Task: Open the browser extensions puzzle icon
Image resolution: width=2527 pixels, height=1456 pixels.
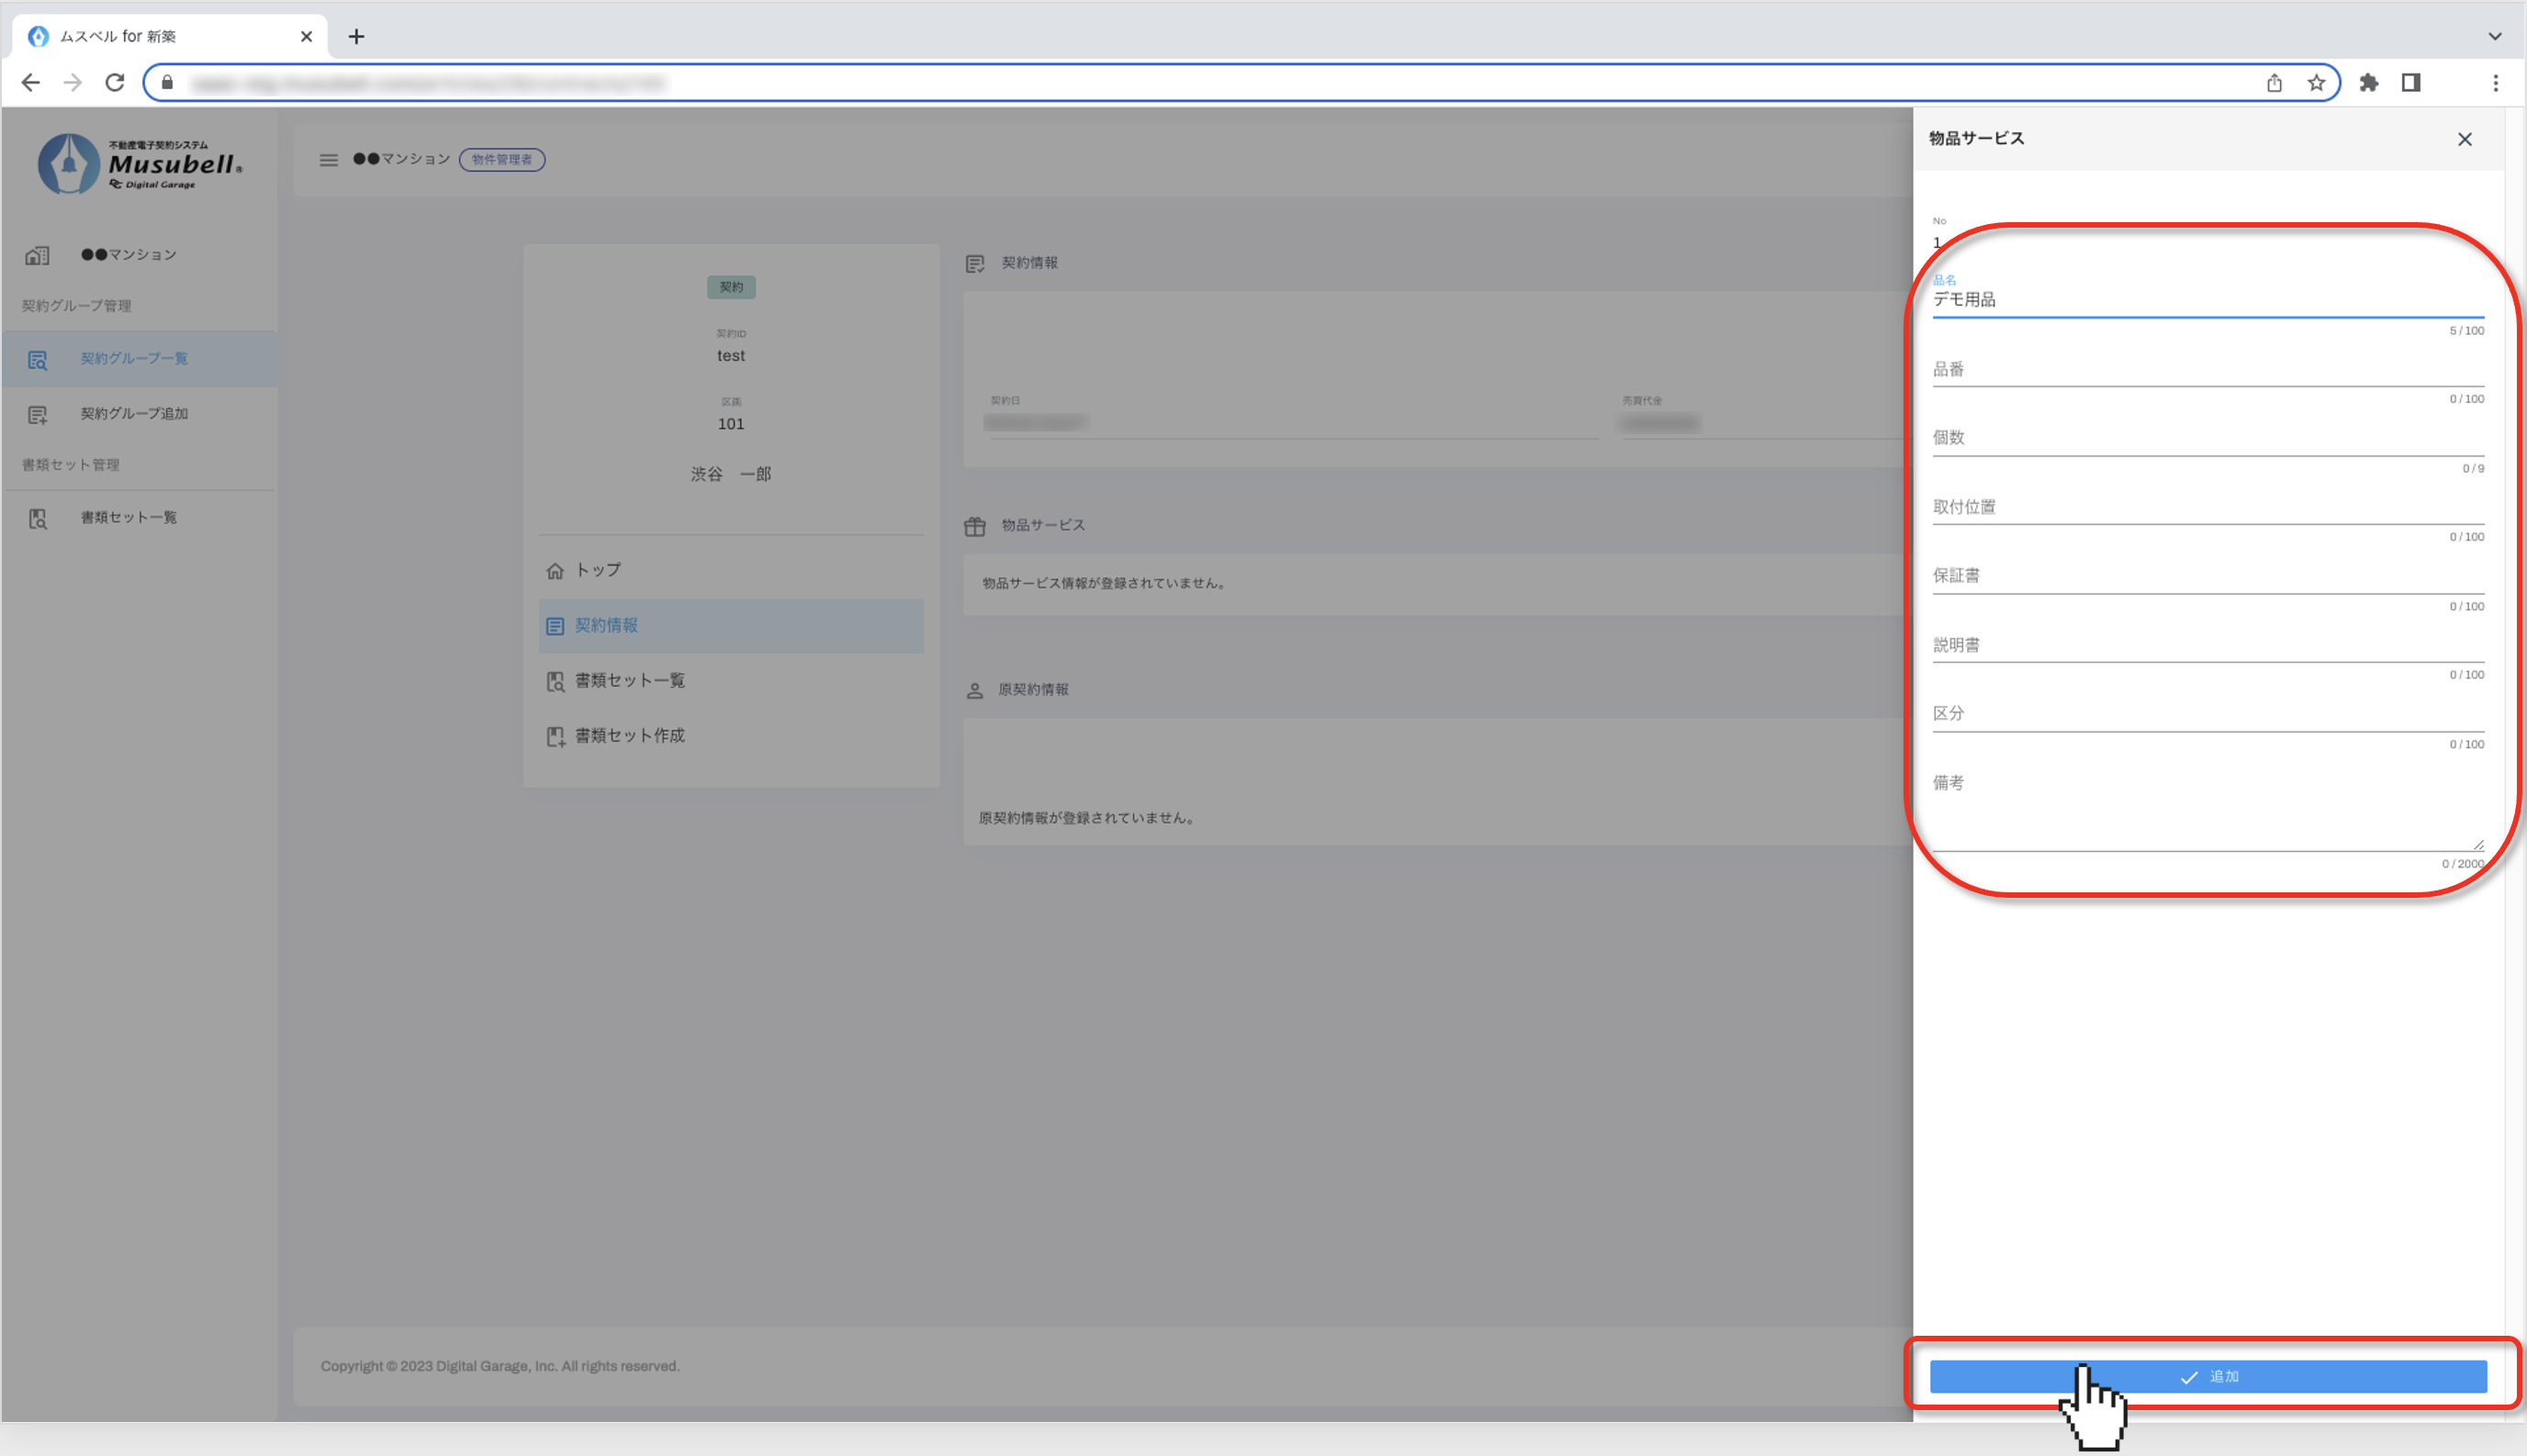Action: pyautogui.click(x=2368, y=83)
